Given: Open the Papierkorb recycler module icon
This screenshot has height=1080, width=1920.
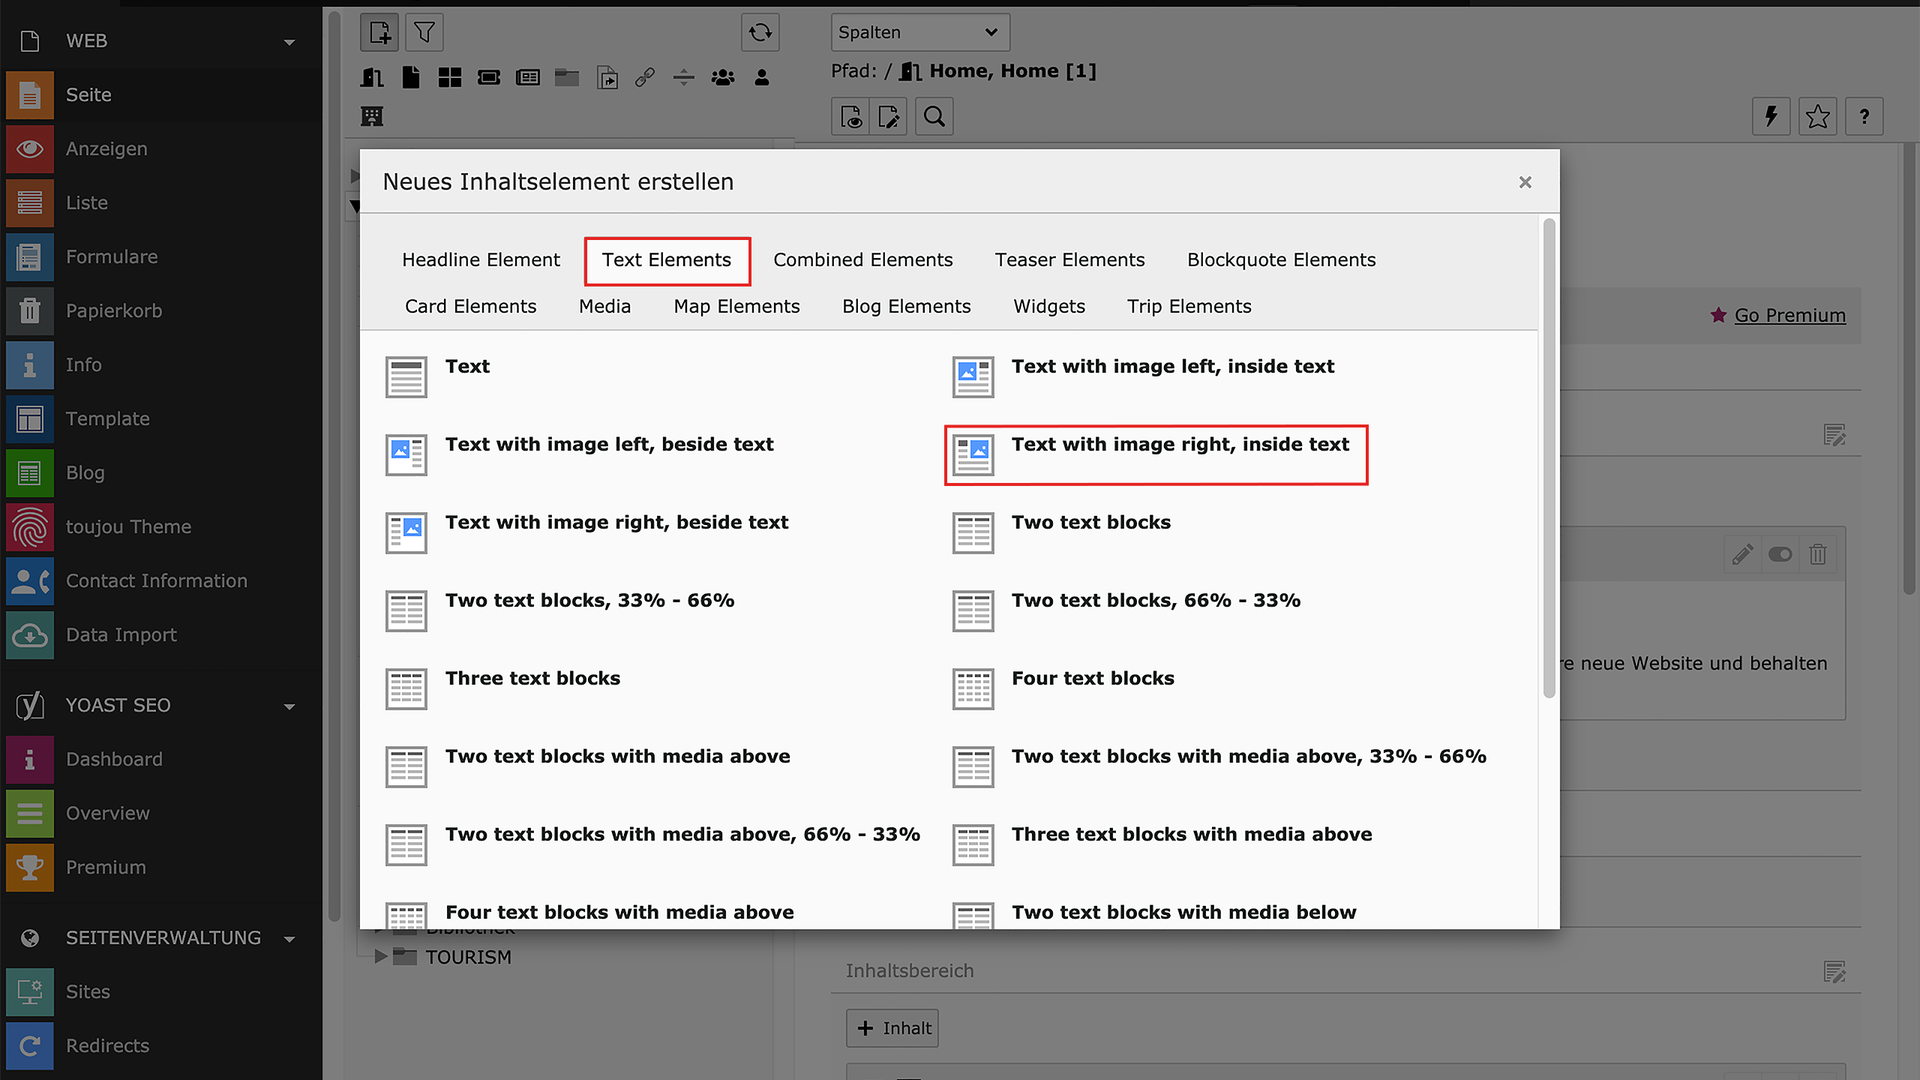Looking at the screenshot, I should (30, 311).
